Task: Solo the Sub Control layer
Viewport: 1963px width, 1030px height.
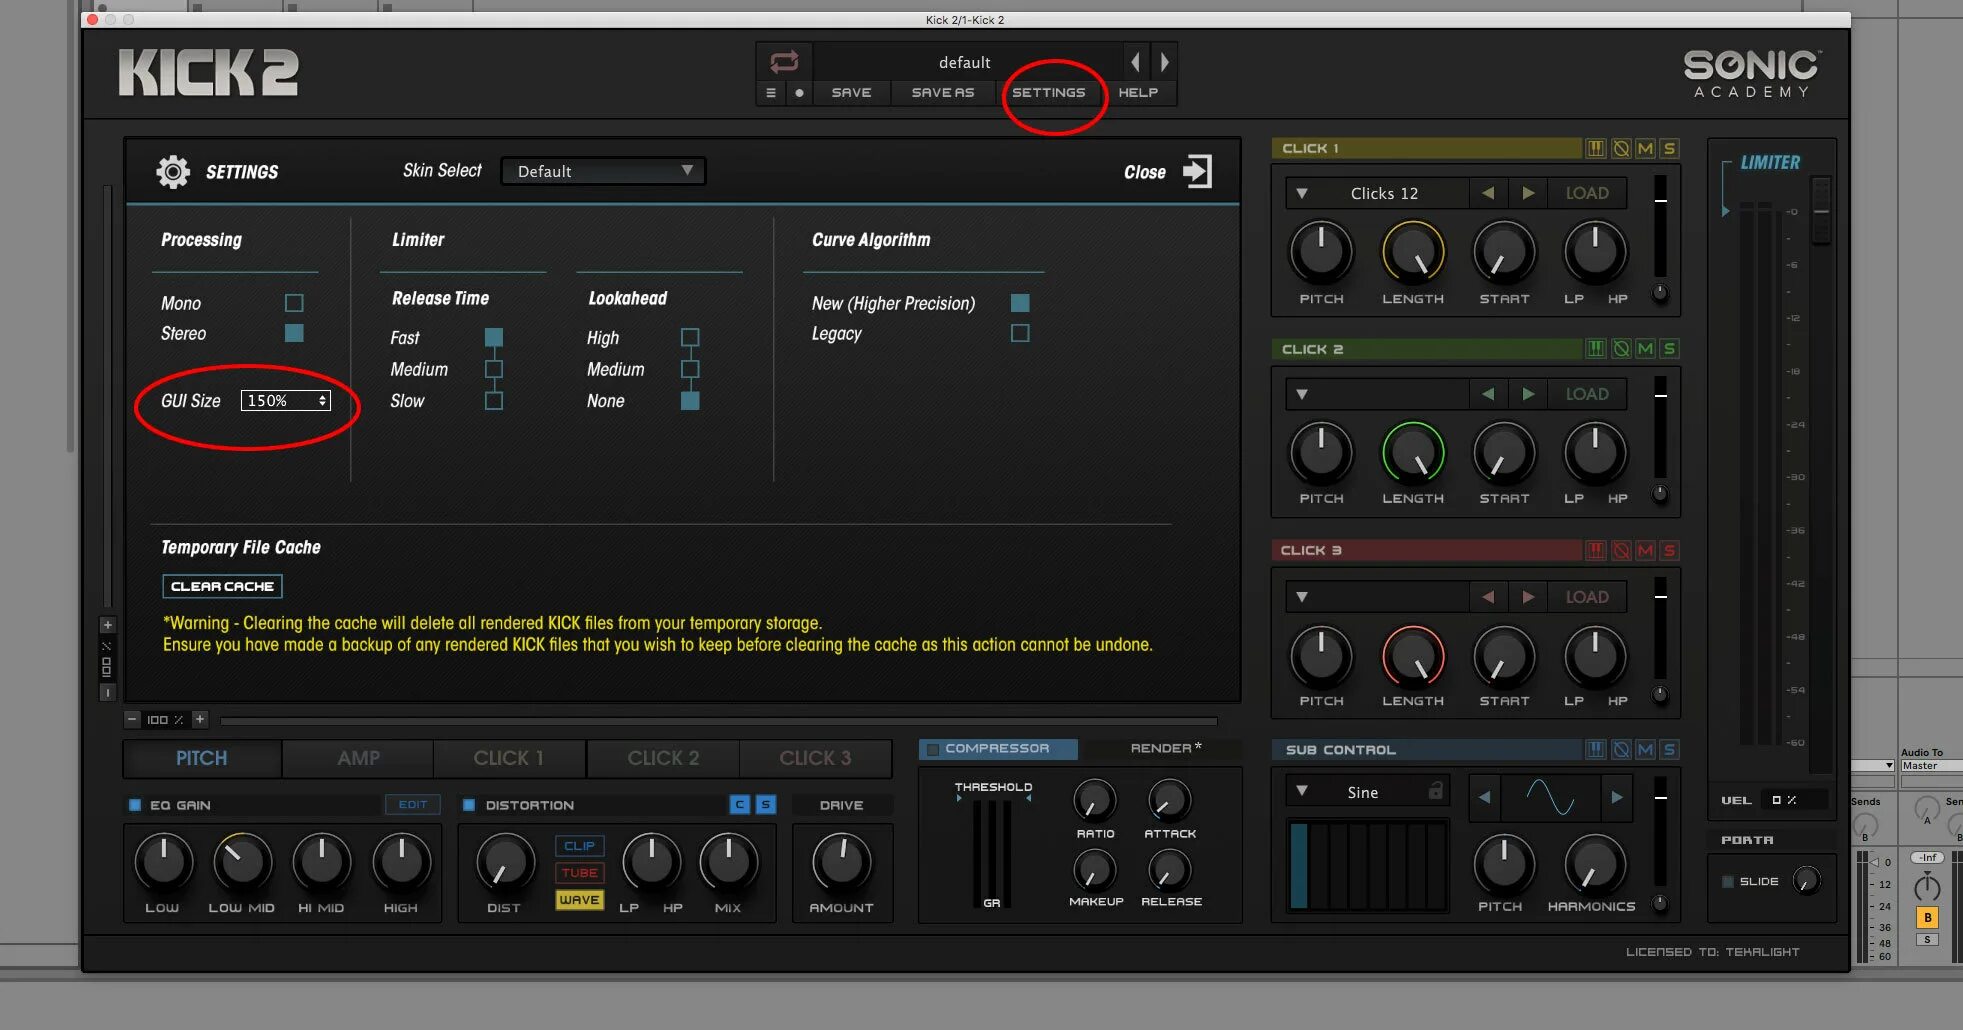Action: pos(1669,749)
